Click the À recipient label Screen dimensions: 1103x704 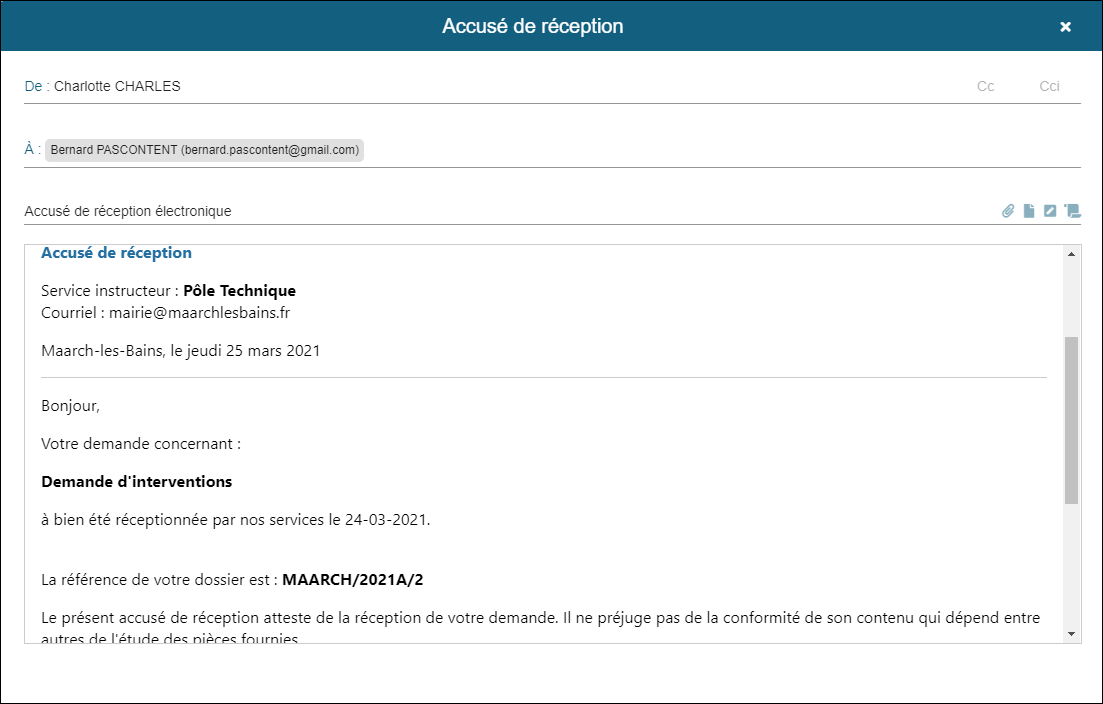30,149
